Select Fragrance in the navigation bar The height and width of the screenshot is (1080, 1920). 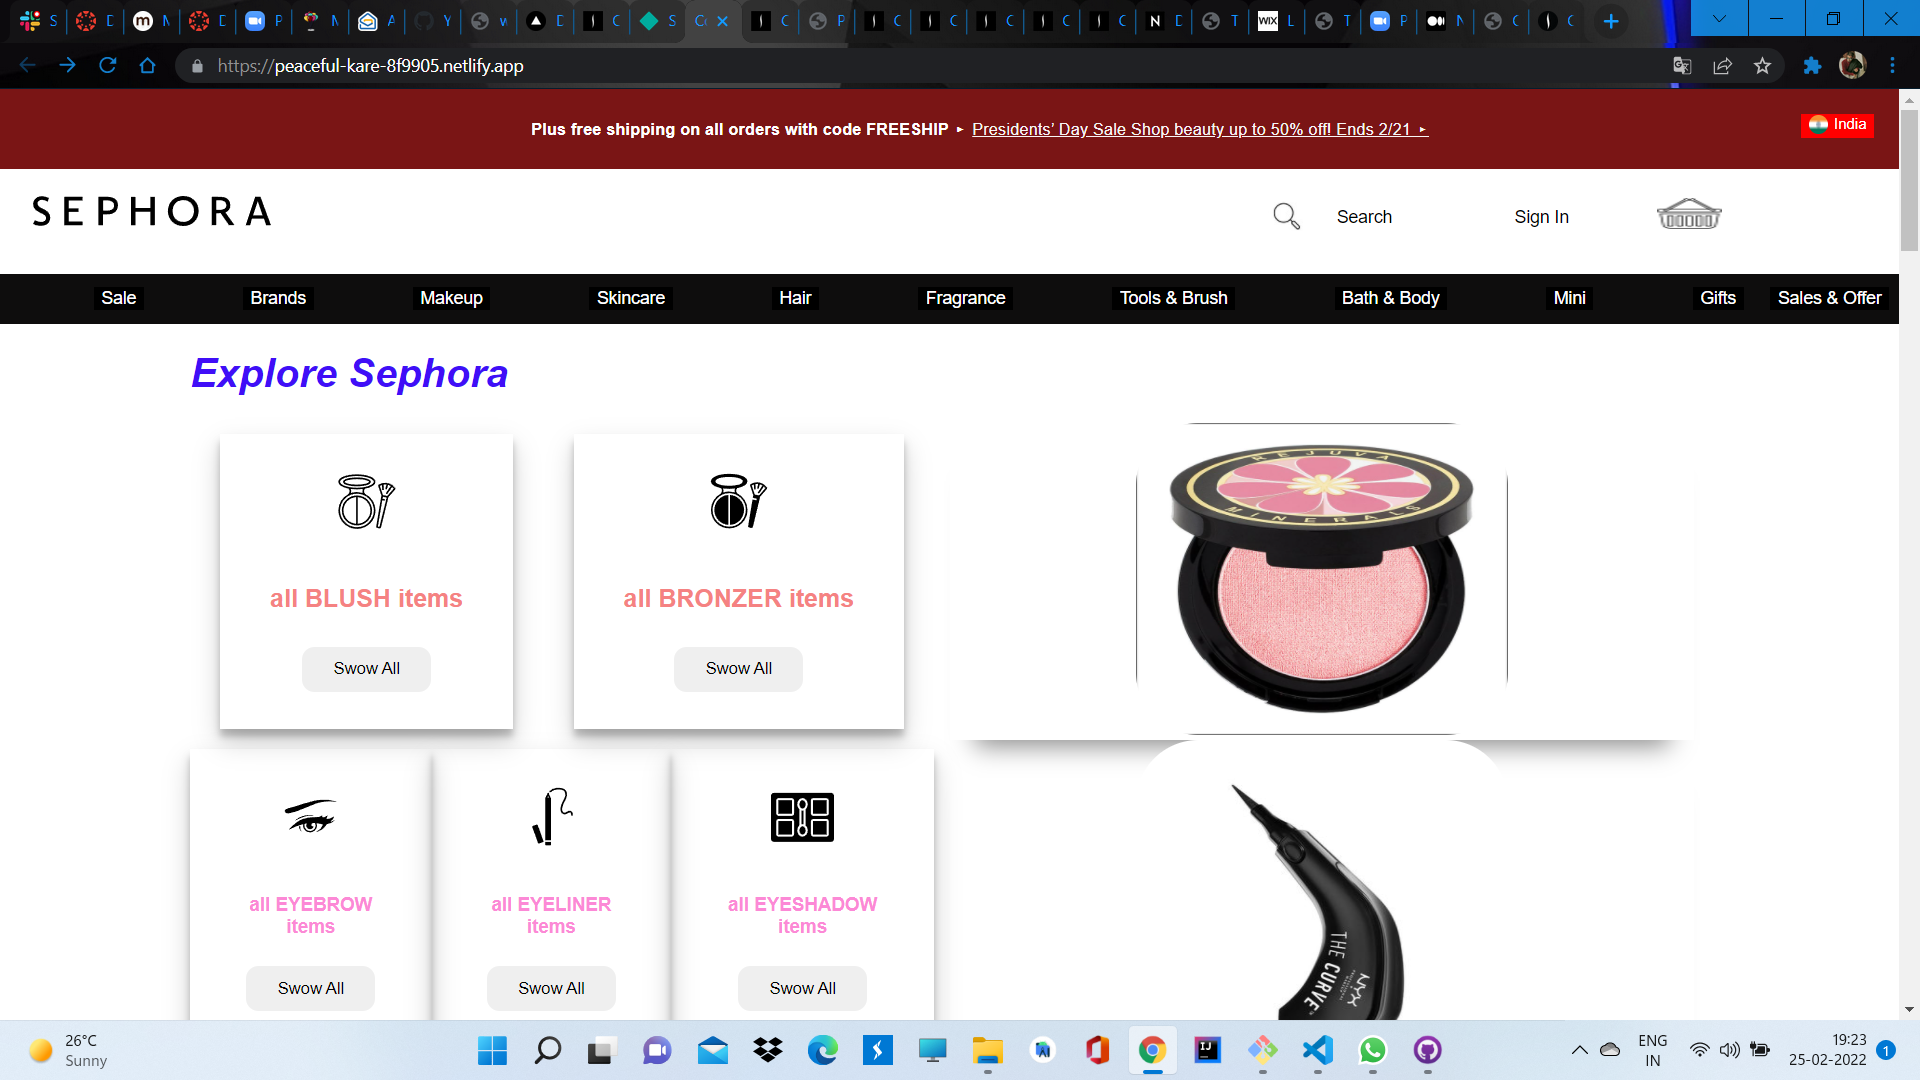(964, 297)
